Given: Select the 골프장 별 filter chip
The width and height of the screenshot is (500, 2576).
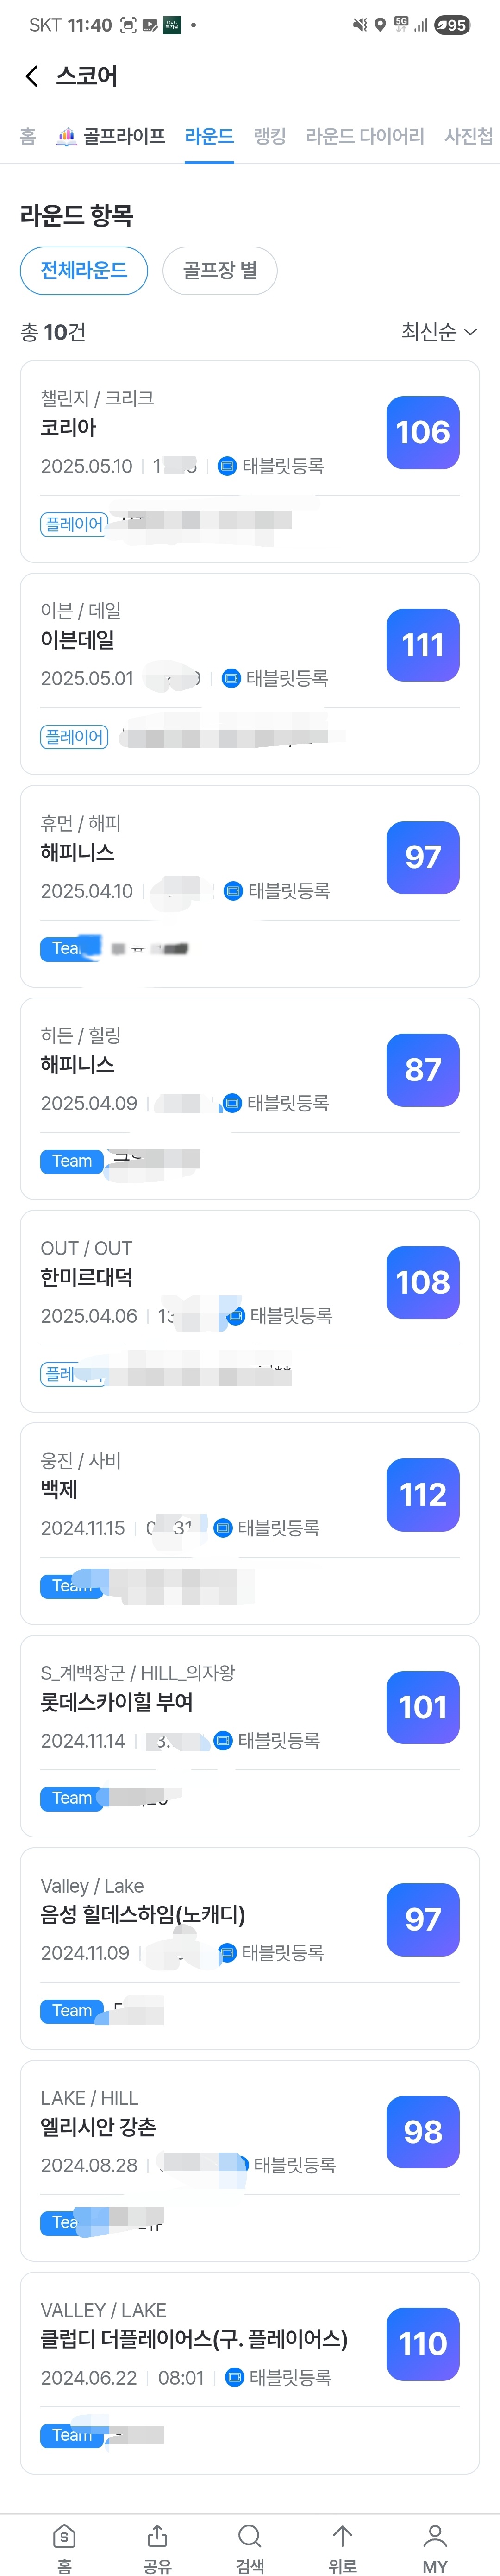Looking at the screenshot, I should [x=219, y=270].
